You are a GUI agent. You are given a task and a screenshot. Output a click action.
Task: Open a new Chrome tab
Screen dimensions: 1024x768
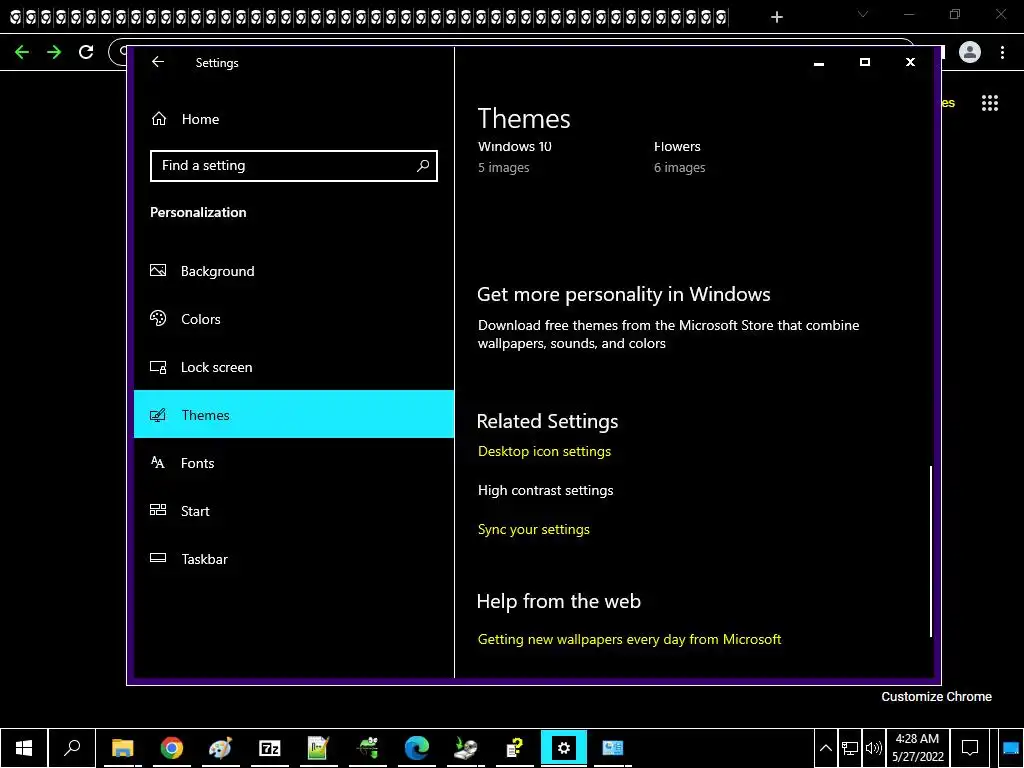[776, 17]
